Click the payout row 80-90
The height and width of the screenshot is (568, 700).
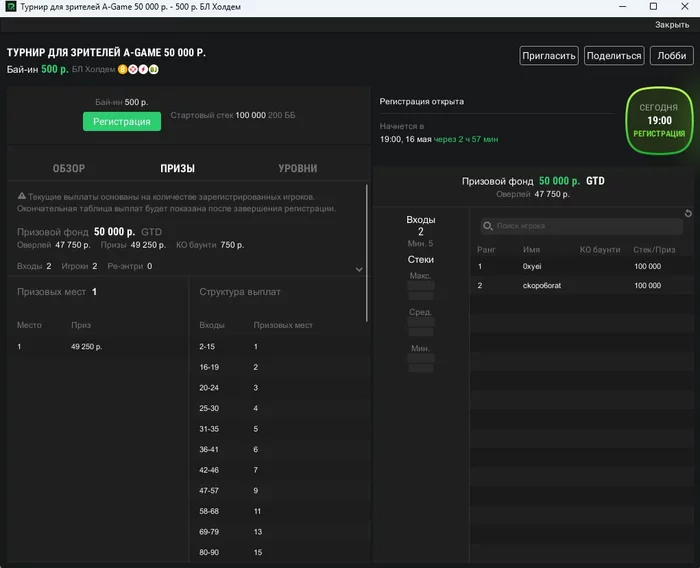click(279, 552)
